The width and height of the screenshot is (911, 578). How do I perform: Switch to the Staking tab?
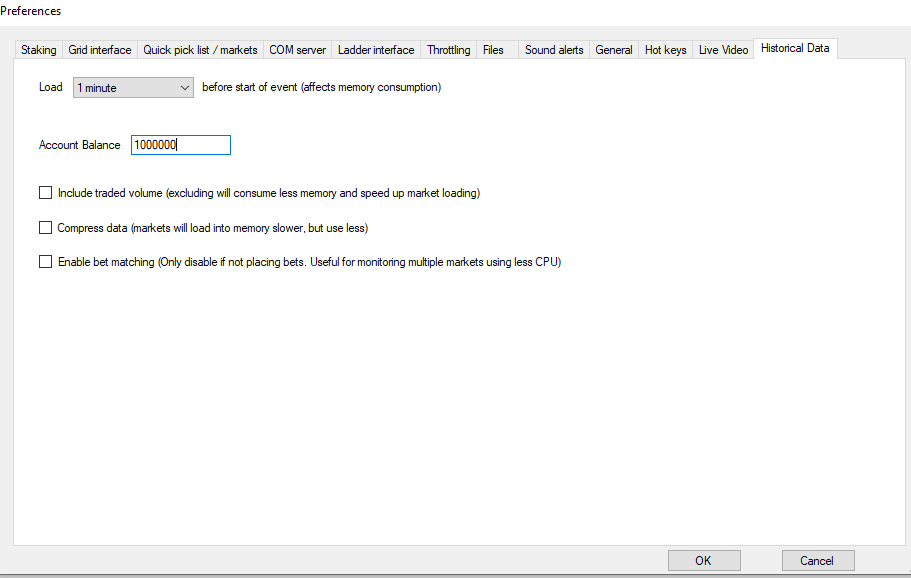tap(38, 50)
